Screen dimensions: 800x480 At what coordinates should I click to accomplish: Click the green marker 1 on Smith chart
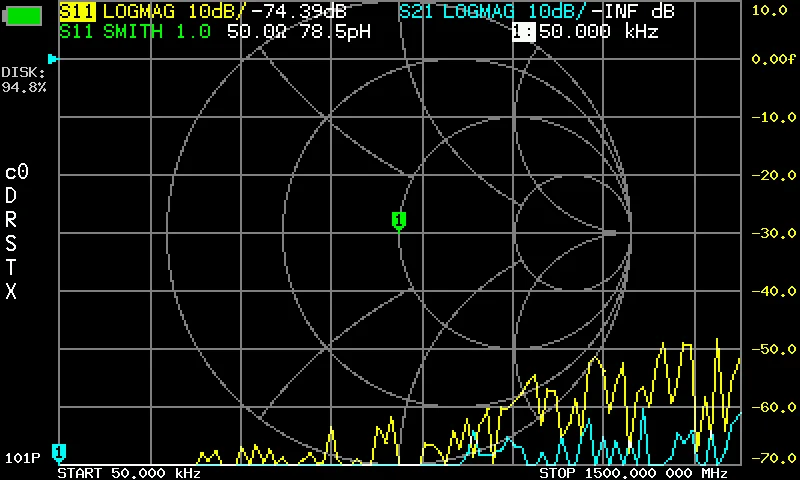(398, 221)
